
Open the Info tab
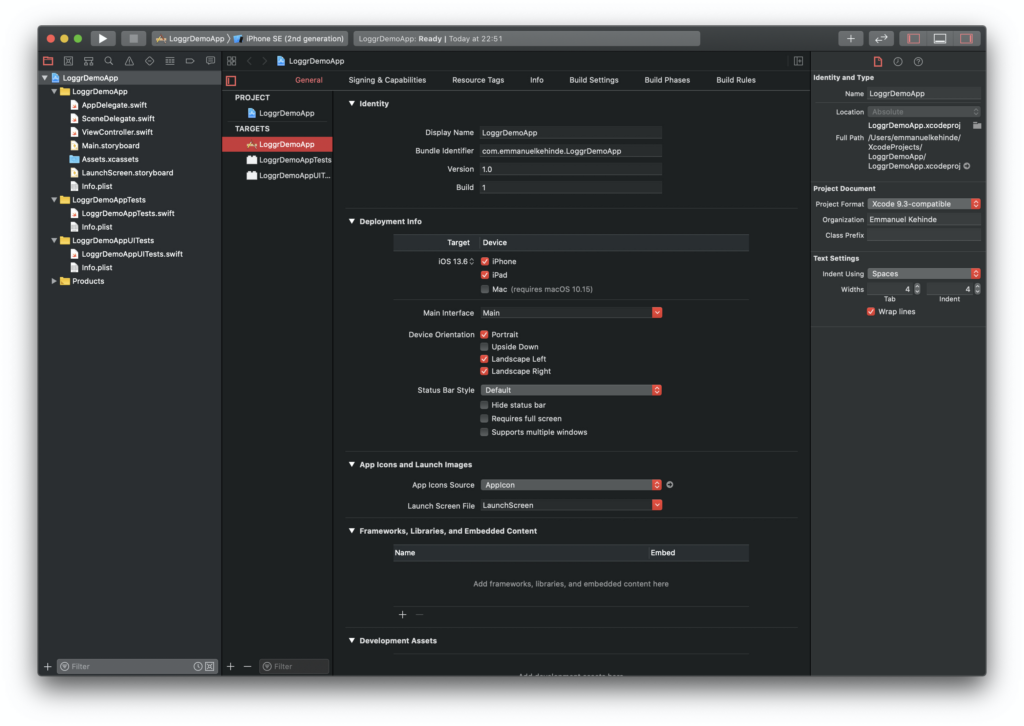pos(537,80)
